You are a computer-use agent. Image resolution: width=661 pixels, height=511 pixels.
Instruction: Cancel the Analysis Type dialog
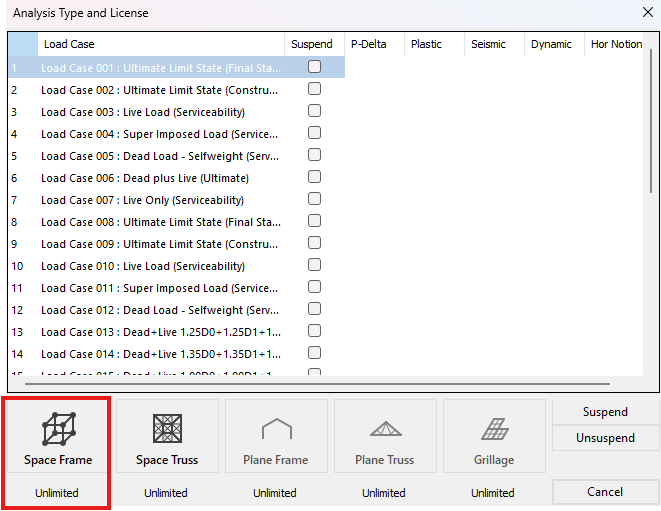[605, 492]
